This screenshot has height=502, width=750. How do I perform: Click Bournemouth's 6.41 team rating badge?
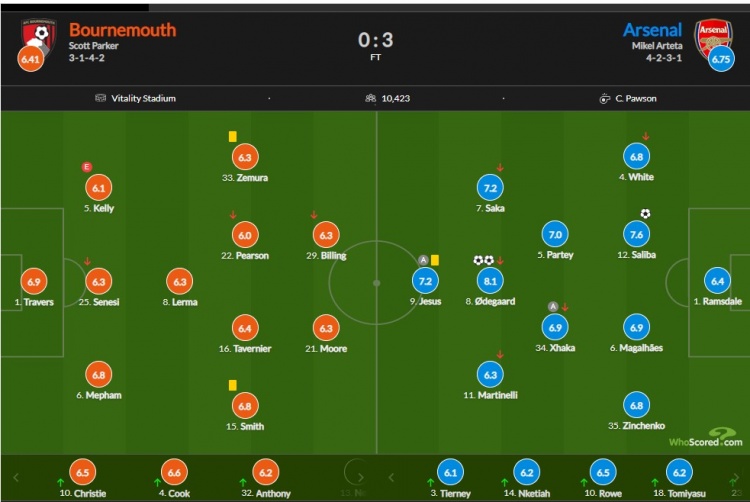pos(30,59)
